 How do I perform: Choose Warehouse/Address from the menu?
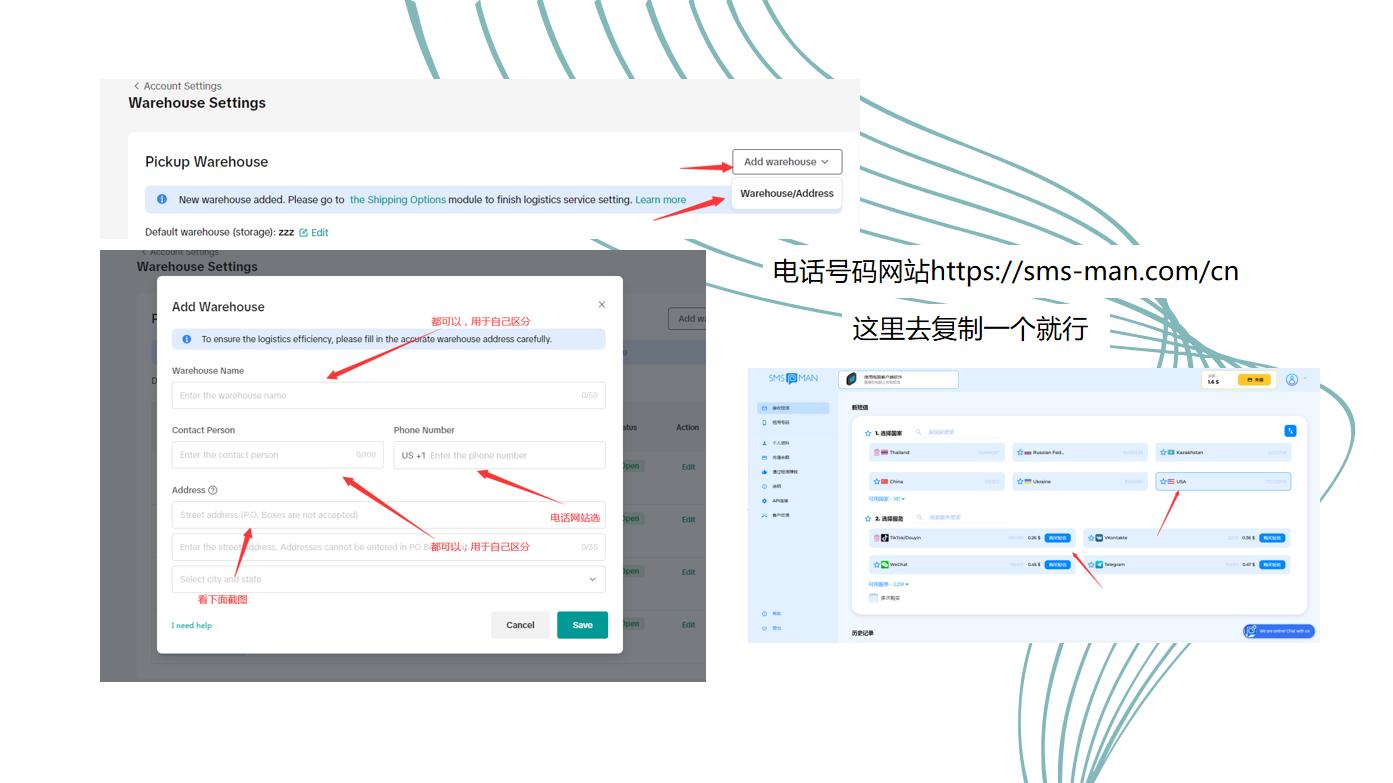[787, 193]
